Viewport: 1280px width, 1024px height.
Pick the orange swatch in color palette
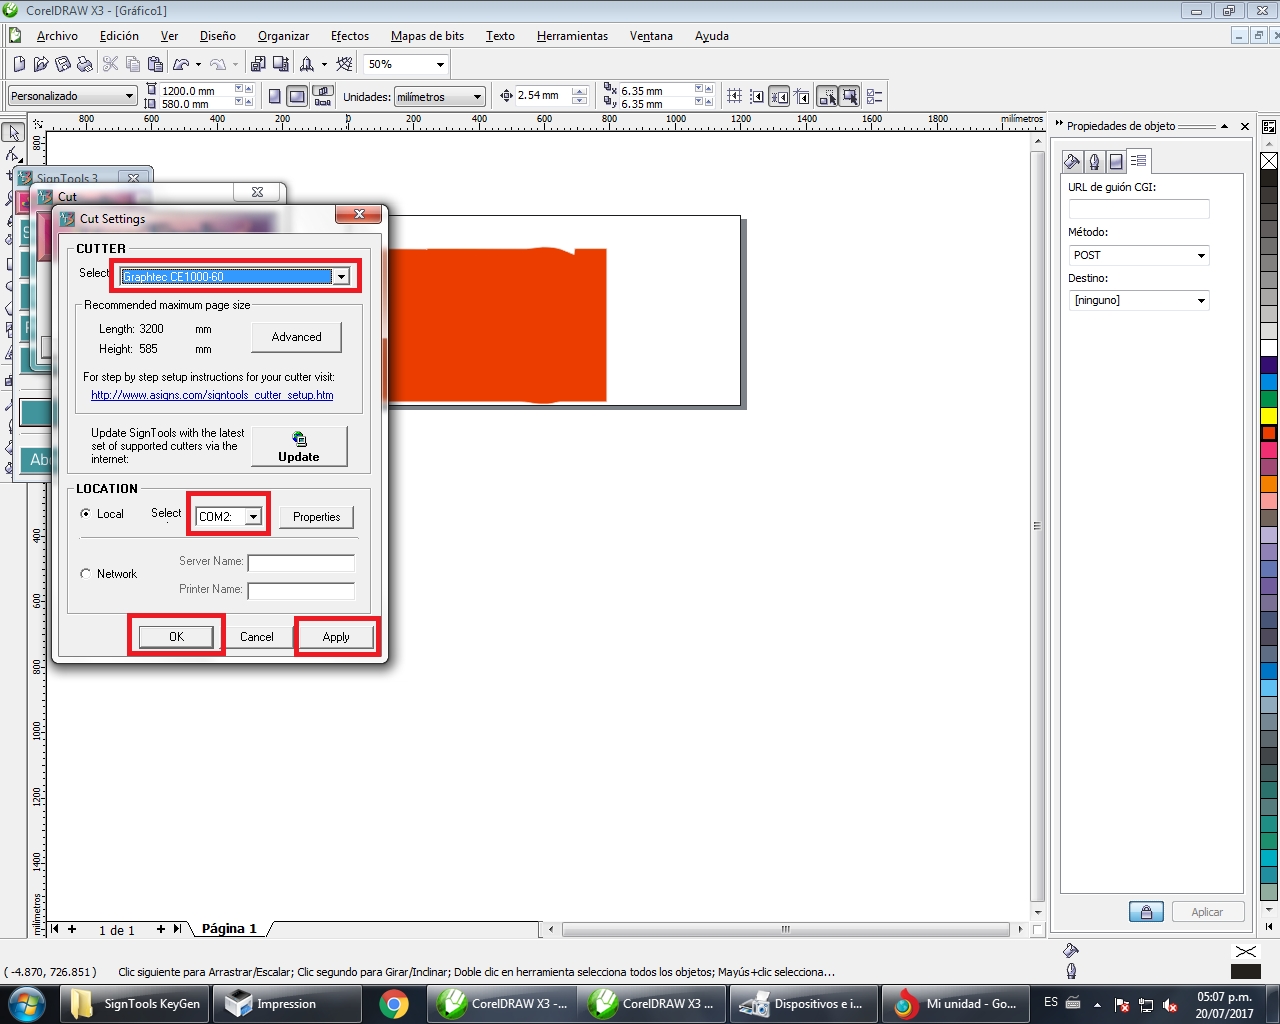(1269, 483)
